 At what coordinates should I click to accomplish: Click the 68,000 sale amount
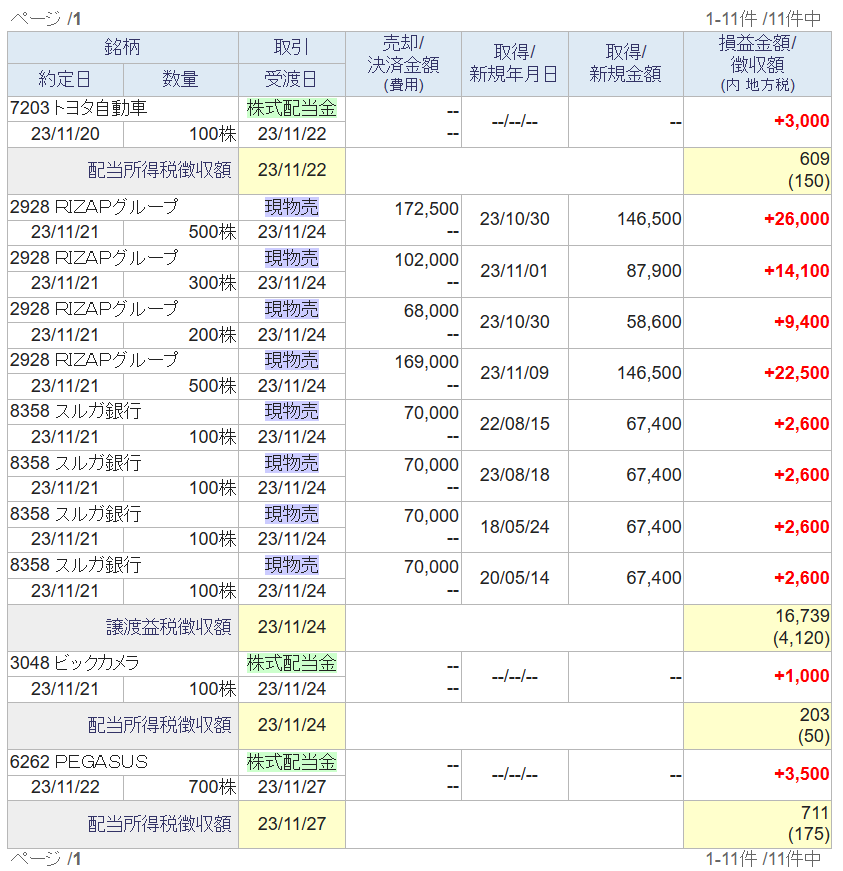431,311
